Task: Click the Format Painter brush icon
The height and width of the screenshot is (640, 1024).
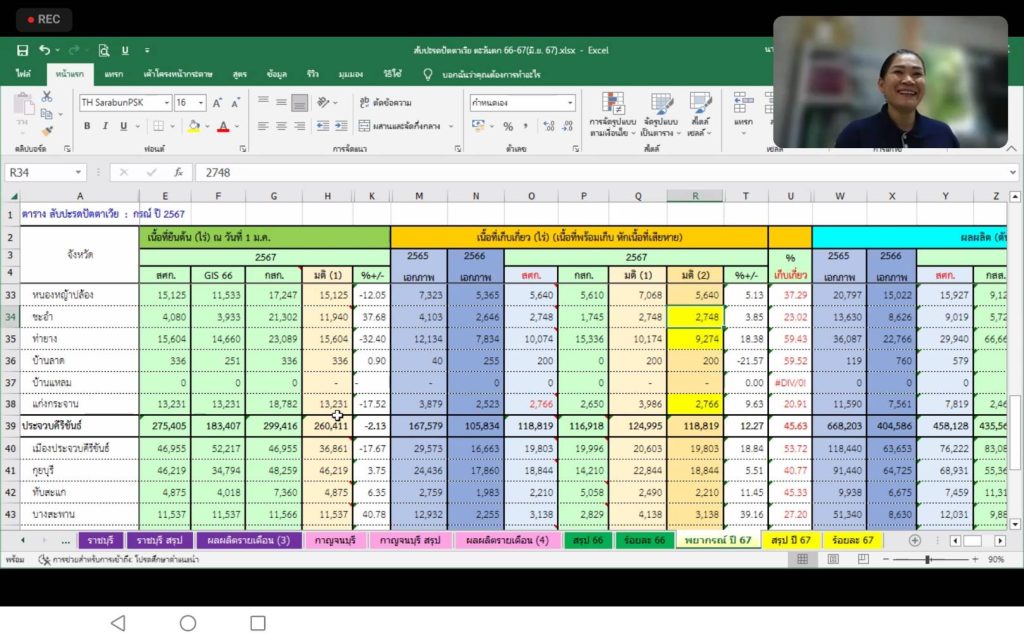Action: click(x=47, y=131)
